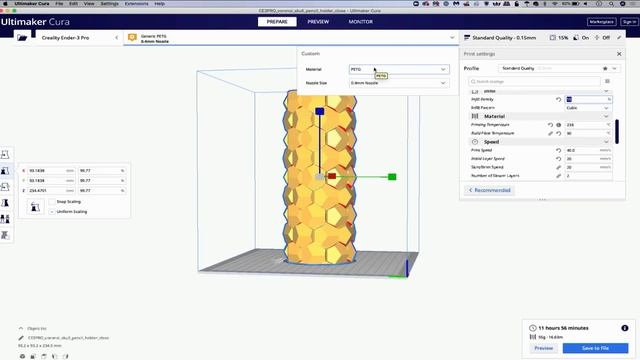Open the Infill Pattern Cubic dropdown

tap(588, 108)
